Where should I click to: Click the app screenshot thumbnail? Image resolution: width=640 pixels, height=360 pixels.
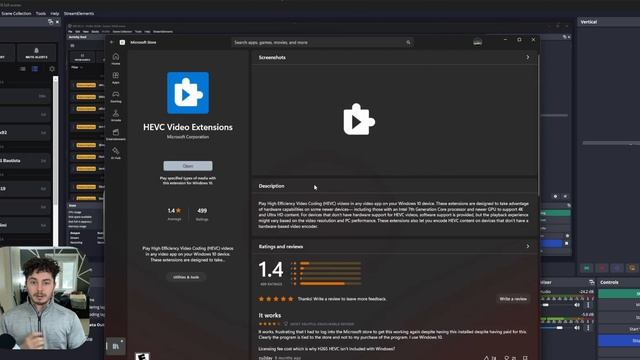[x=359, y=119]
